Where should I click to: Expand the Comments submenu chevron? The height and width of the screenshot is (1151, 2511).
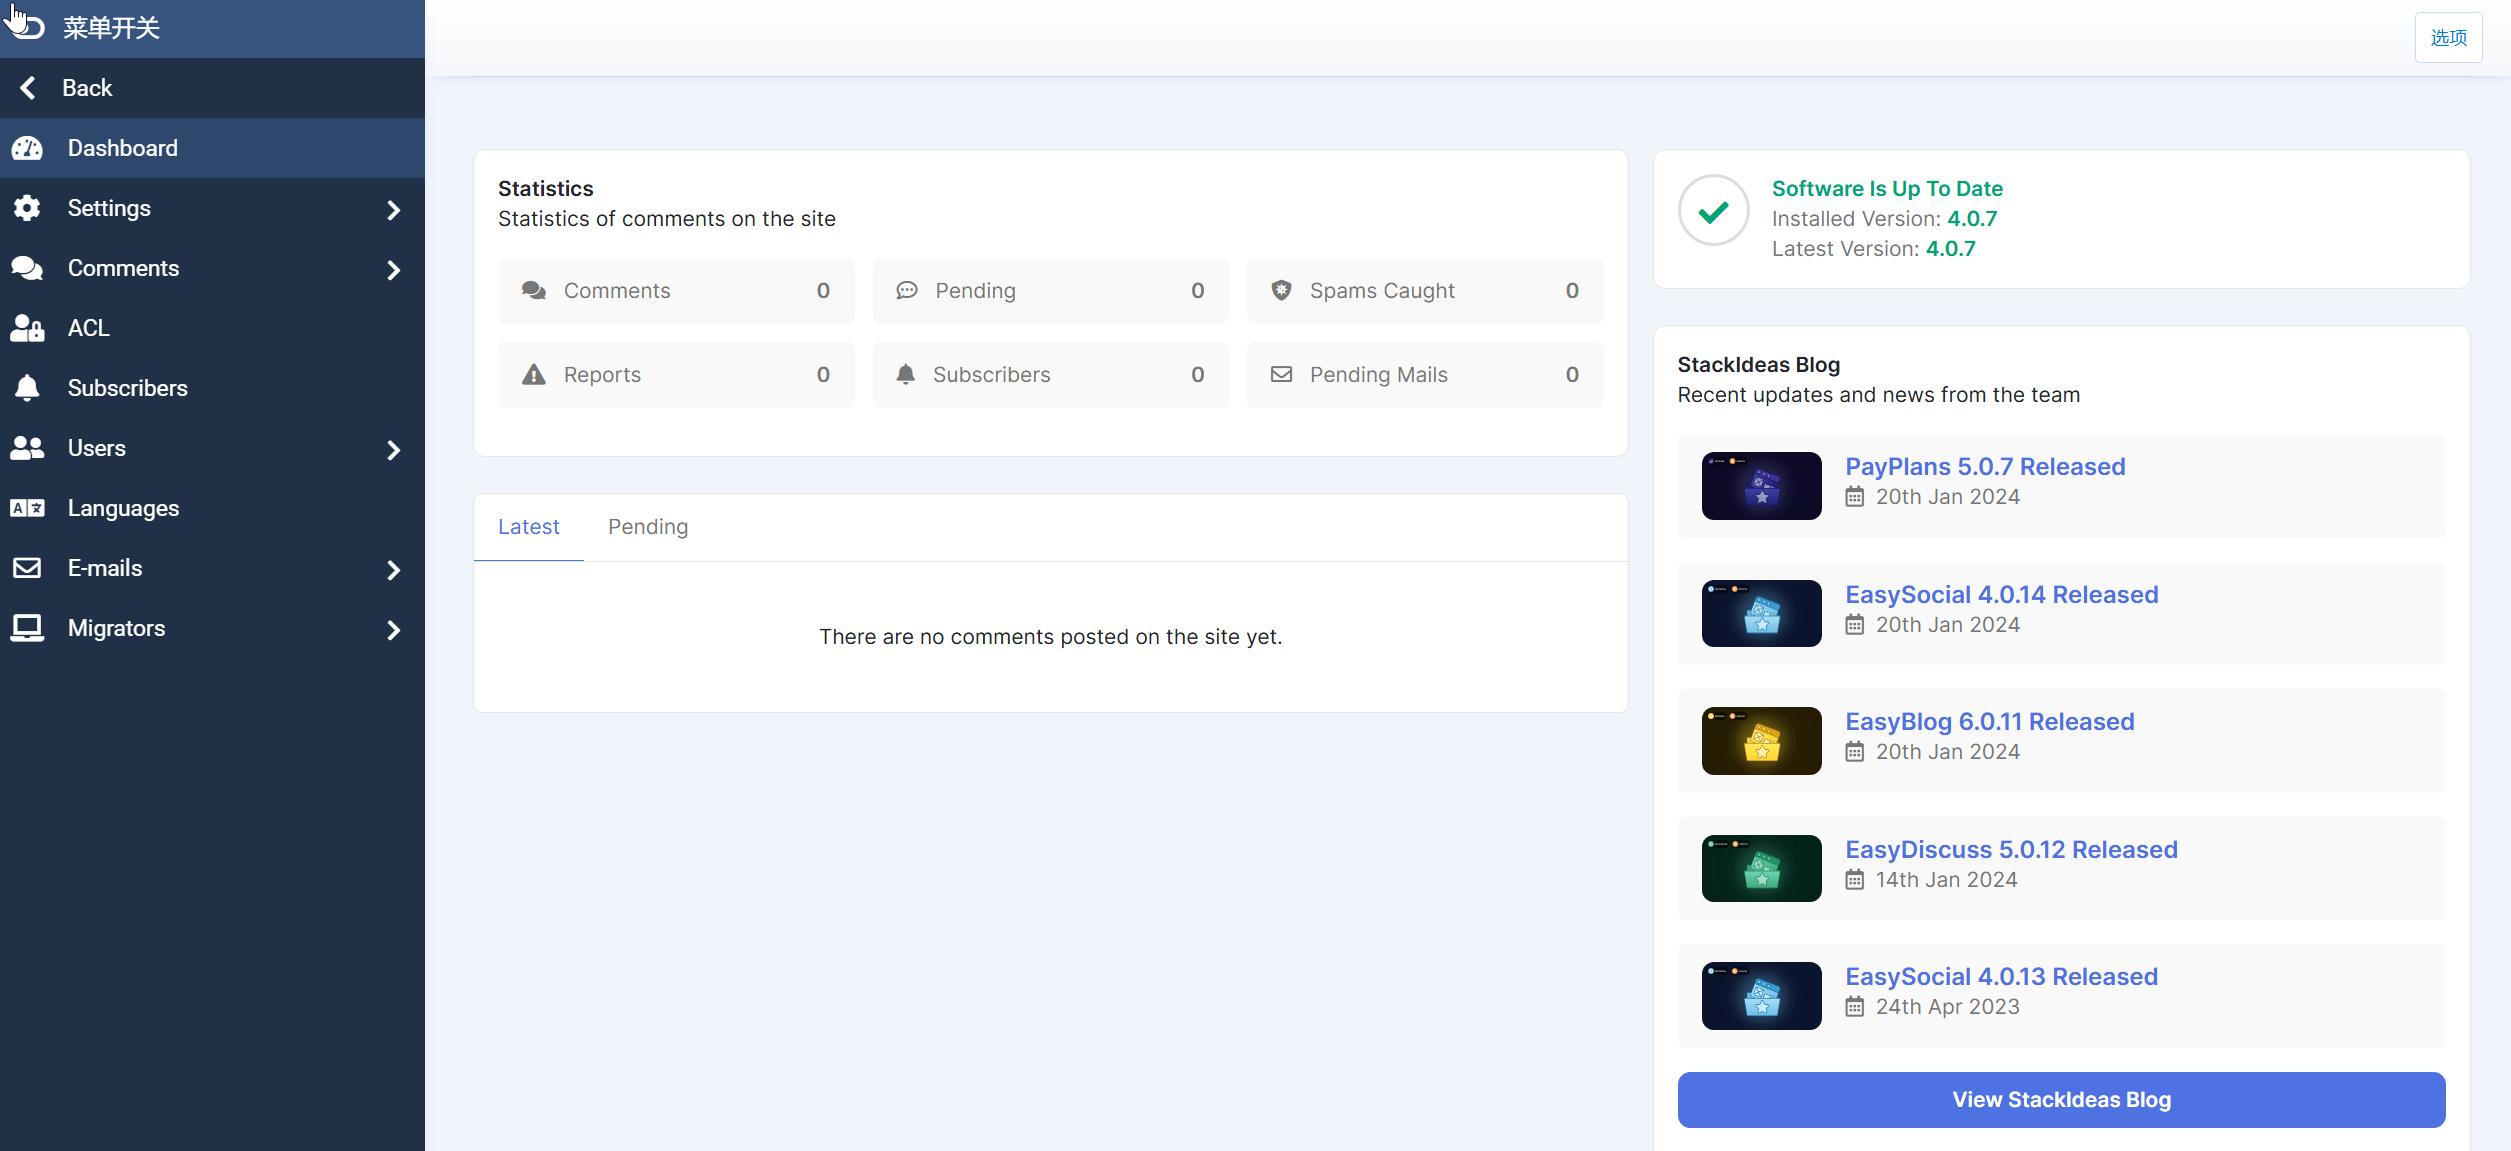(x=393, y=270)
